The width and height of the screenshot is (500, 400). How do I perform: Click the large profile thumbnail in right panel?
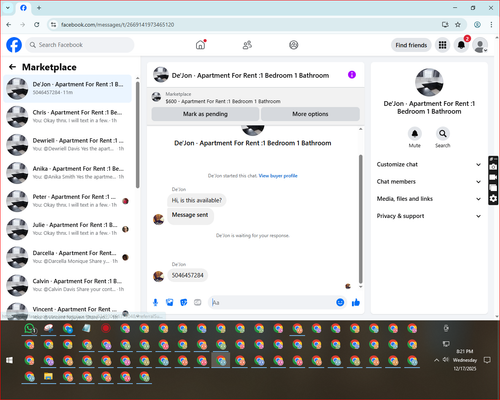pos(429,82)
